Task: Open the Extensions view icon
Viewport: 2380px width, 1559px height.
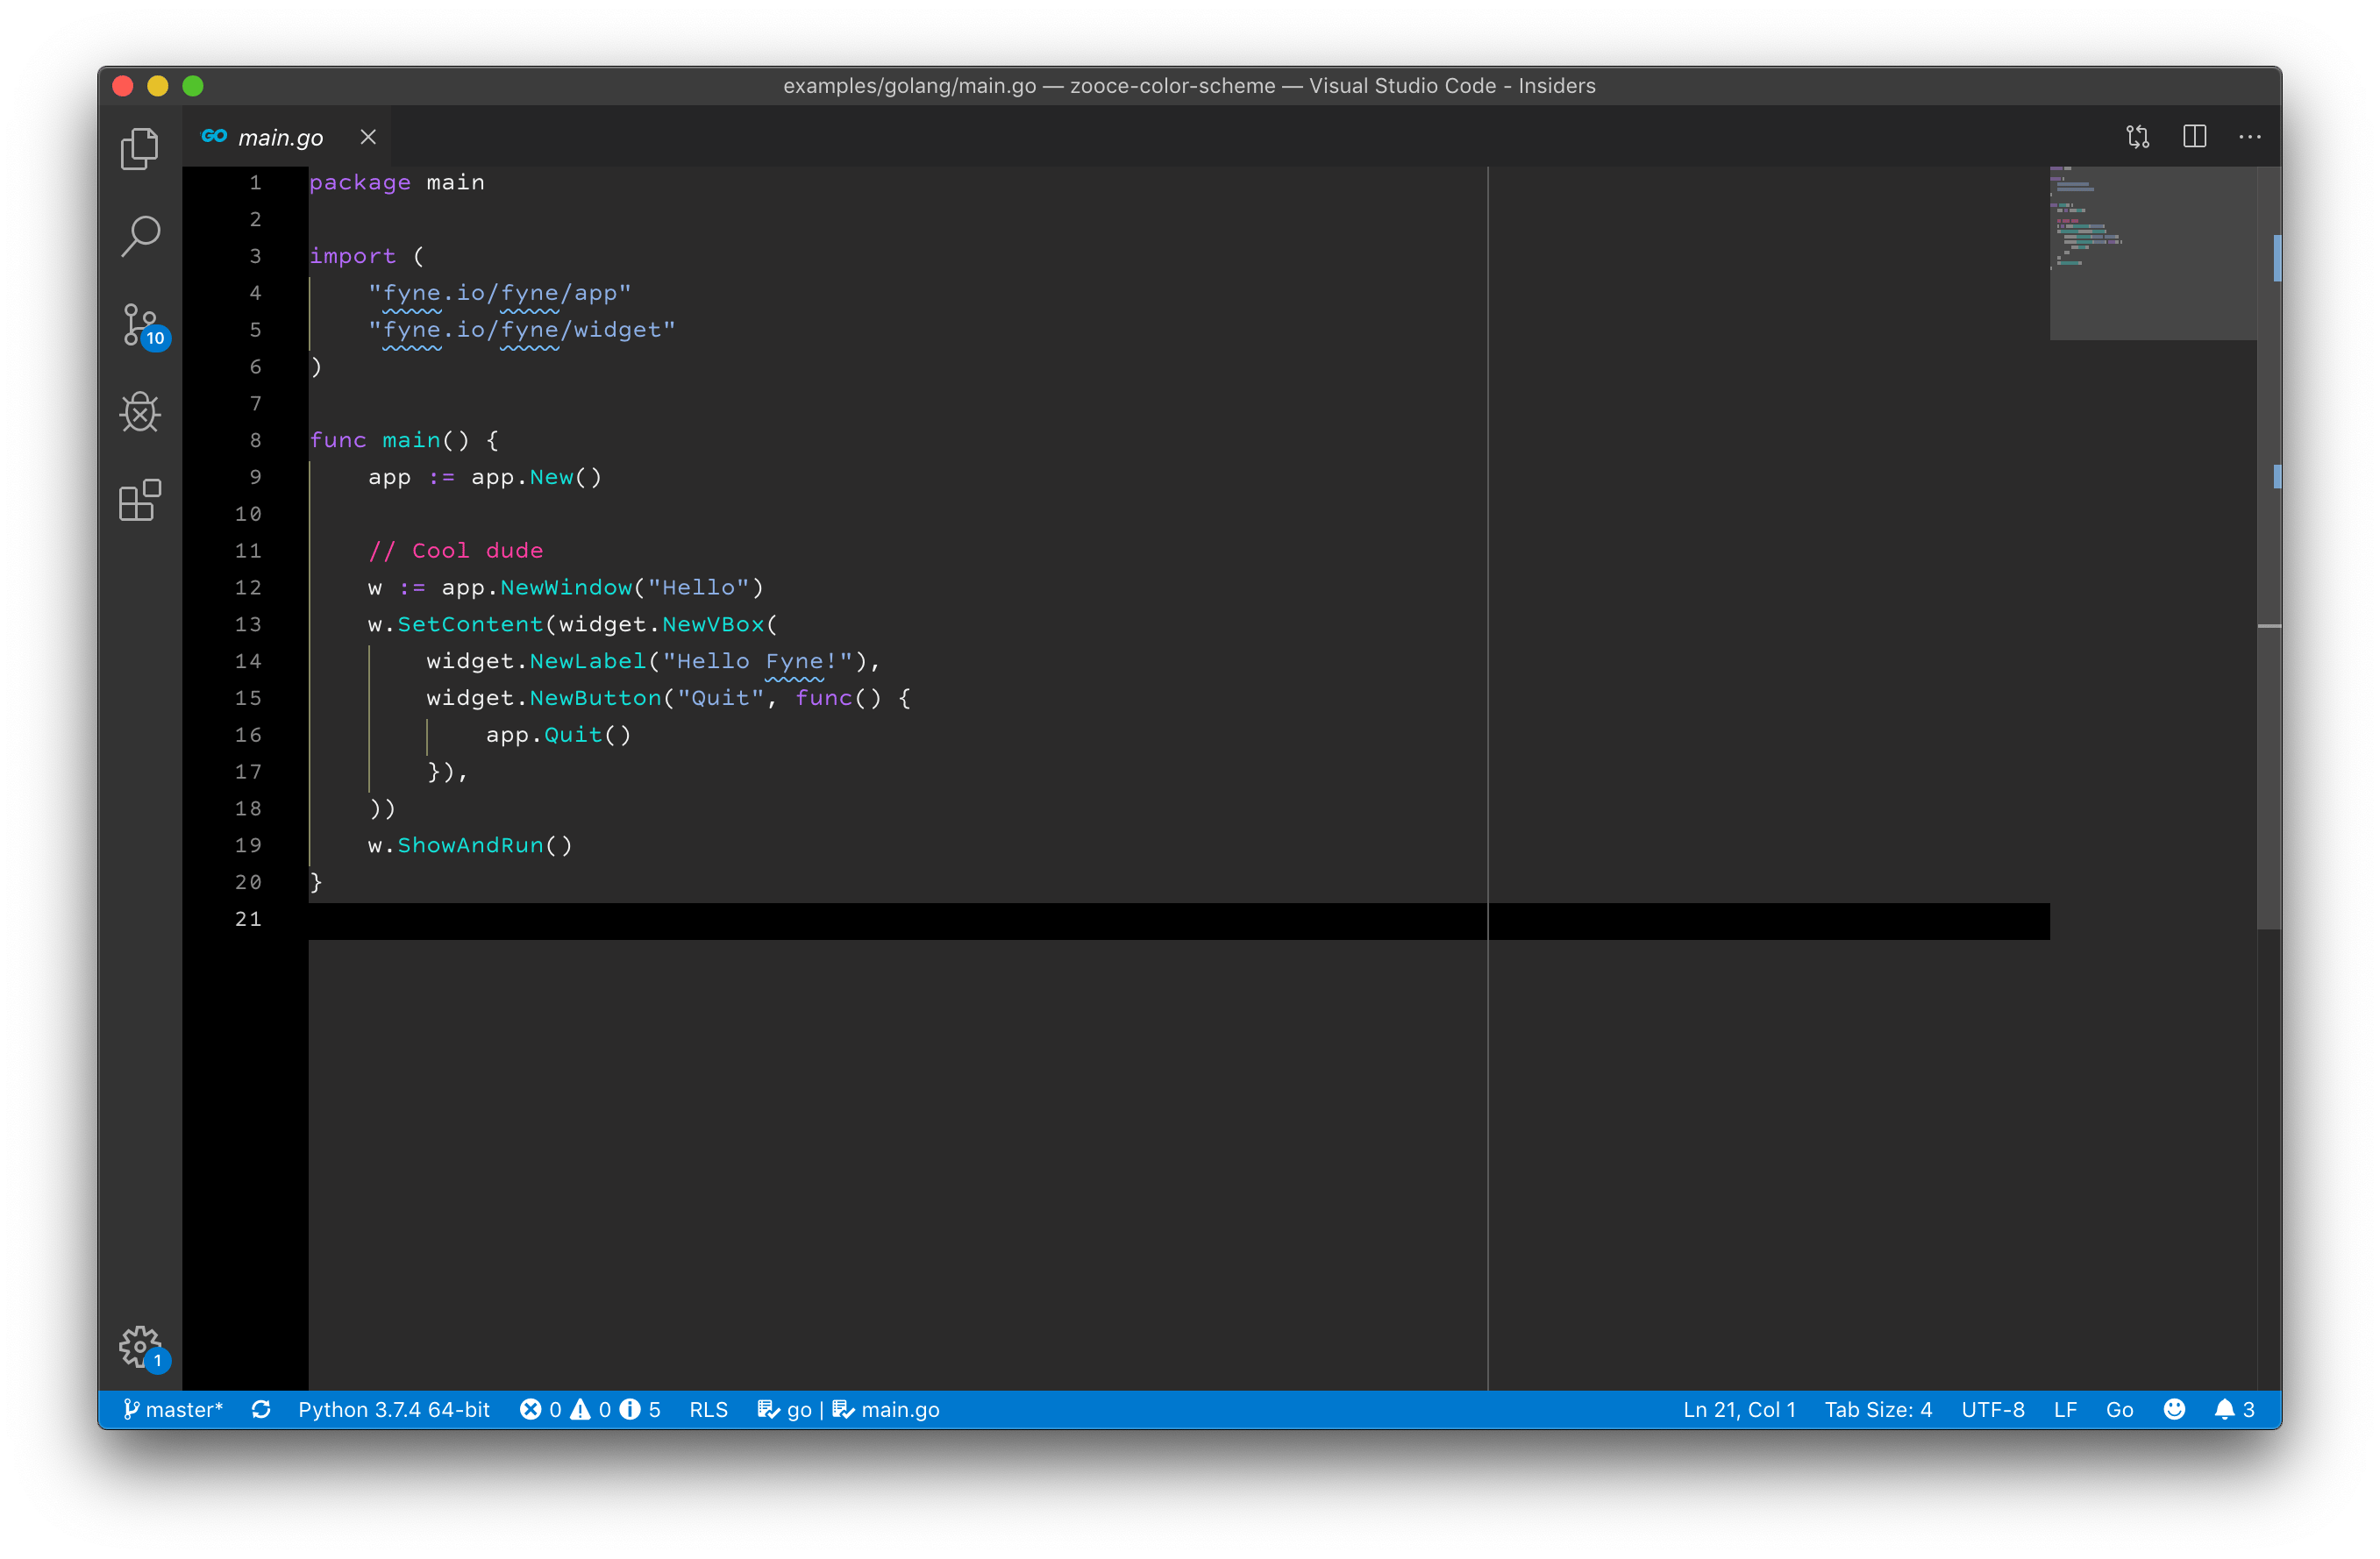Action: point(140,500)
